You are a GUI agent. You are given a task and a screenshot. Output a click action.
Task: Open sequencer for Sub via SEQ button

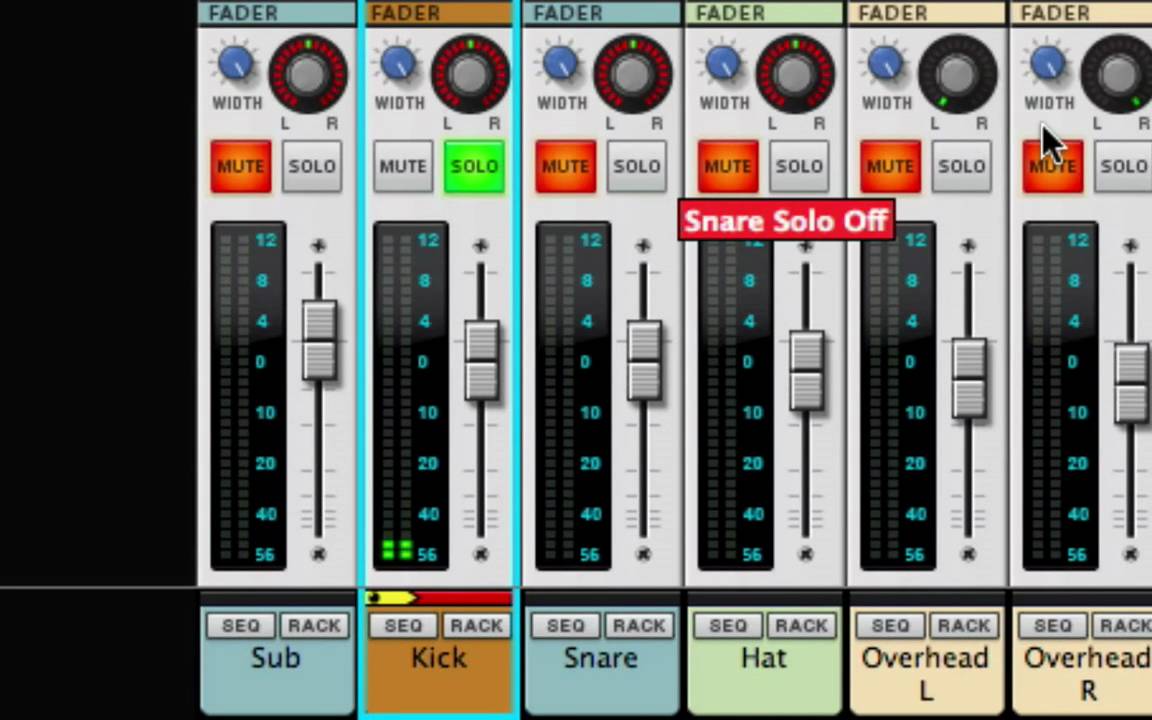coord(241,626)
